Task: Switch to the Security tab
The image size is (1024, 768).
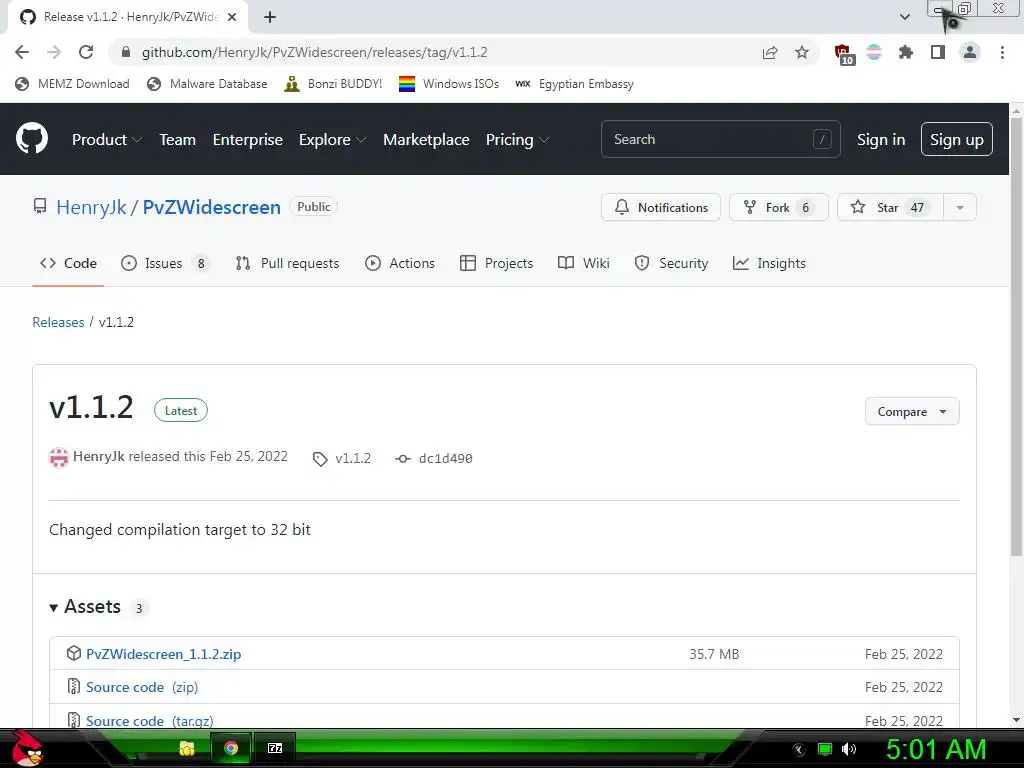Action: click(671, 263)
